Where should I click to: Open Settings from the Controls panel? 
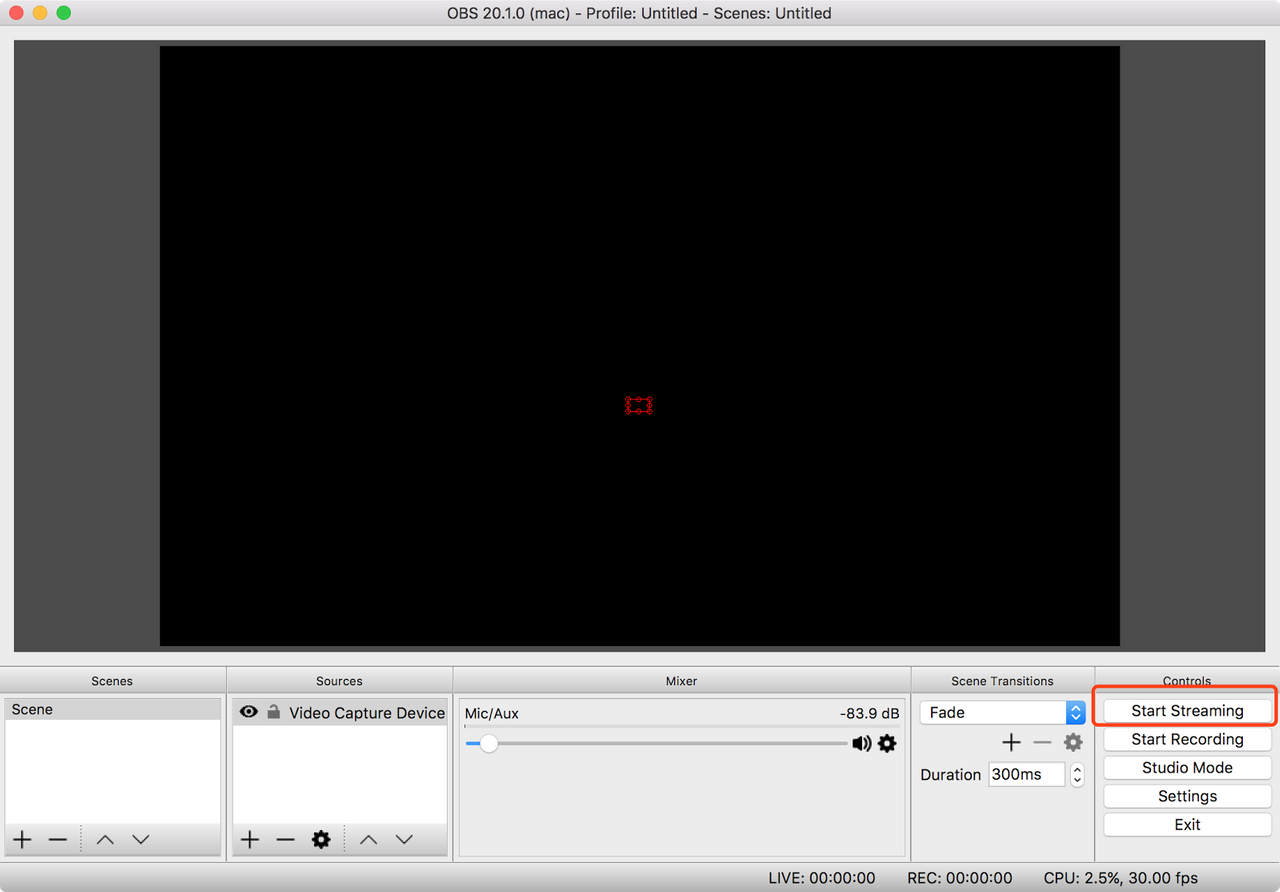coord(1187,796)
